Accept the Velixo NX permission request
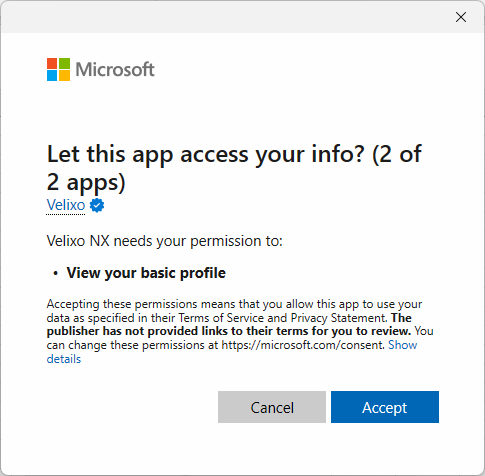 [385, 407]
